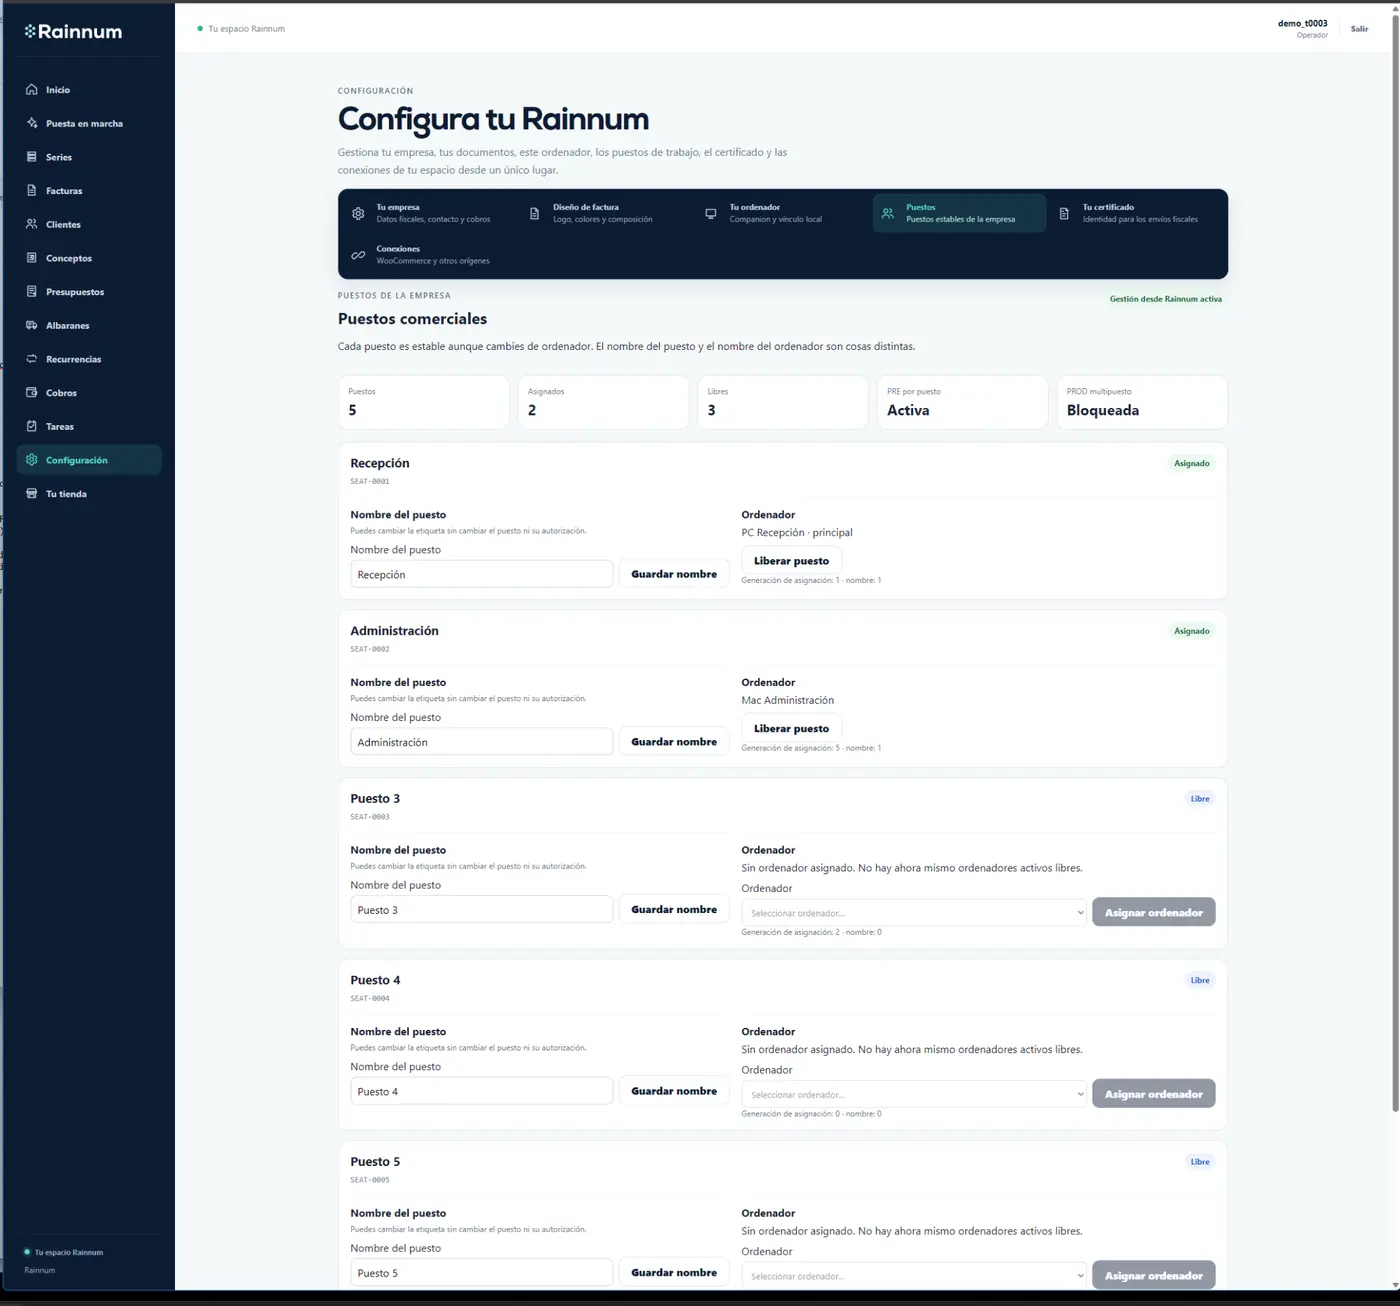Screen dimensions: 1400x1306
Task: Click Guardar nombre for Puesto 4
Action: coord(674,1091)
